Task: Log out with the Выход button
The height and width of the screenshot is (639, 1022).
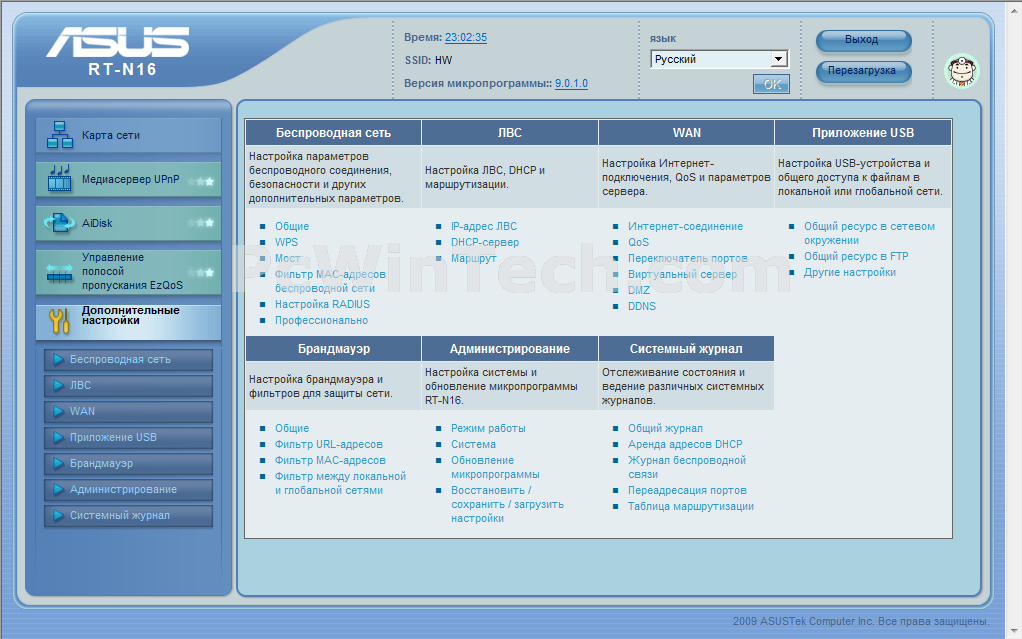Action: point(863,40)
